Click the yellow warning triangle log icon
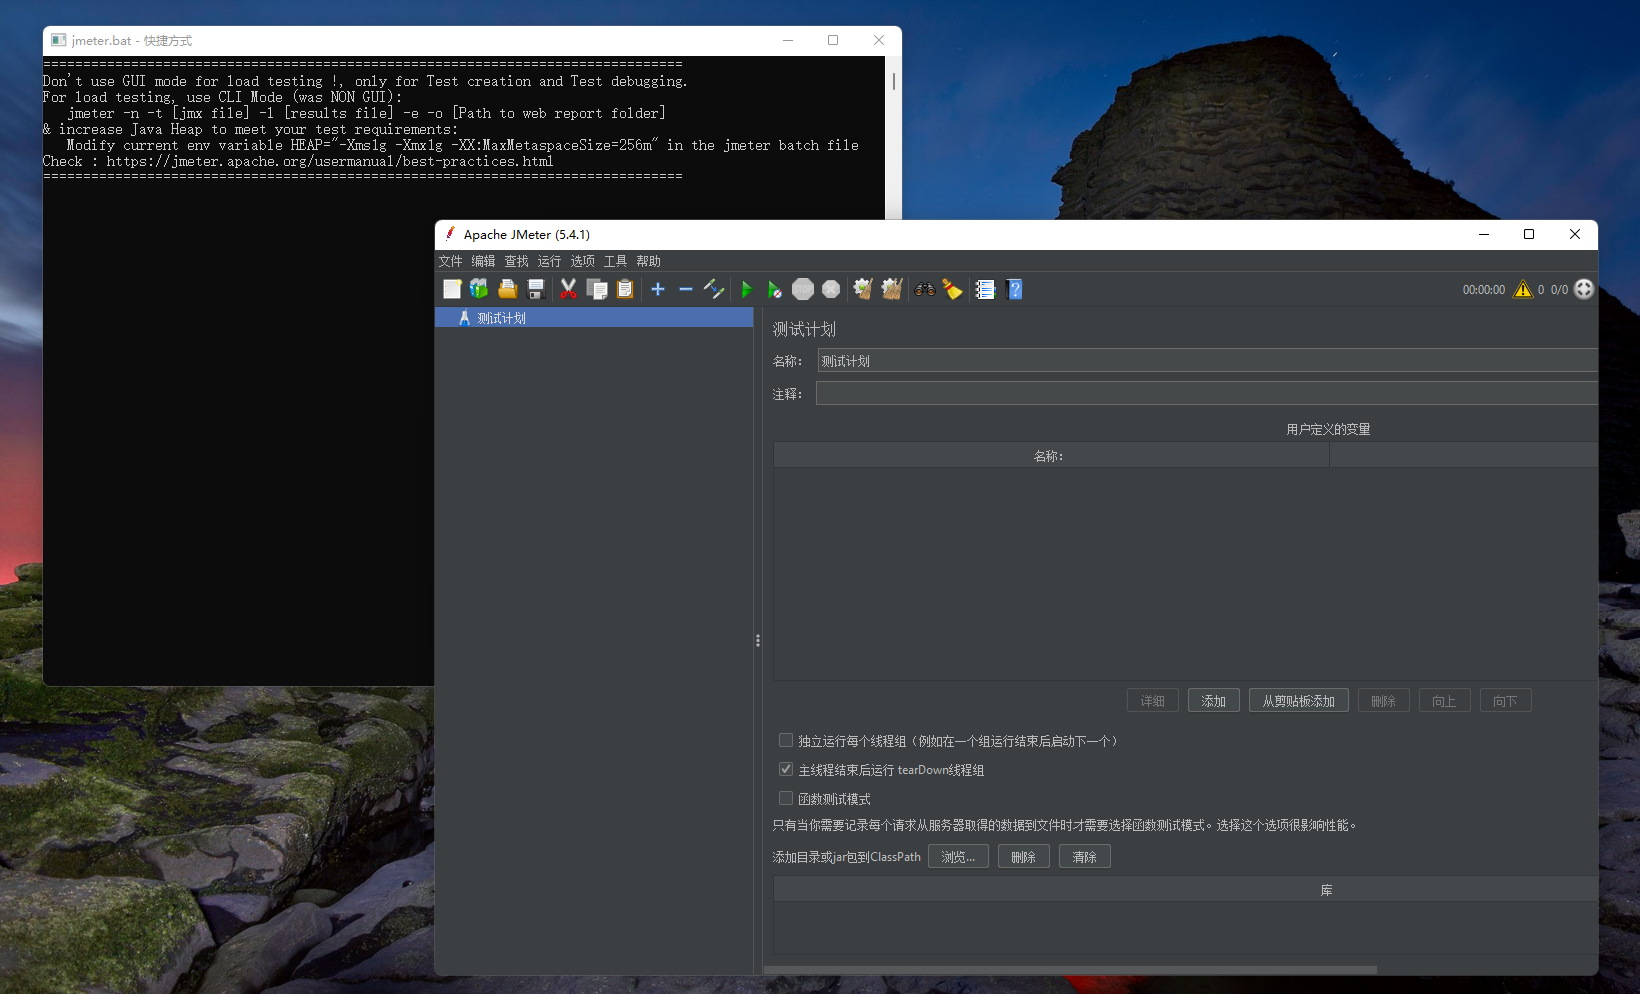Screen dimensions: 1640x994 click(x=1523, y=289)
